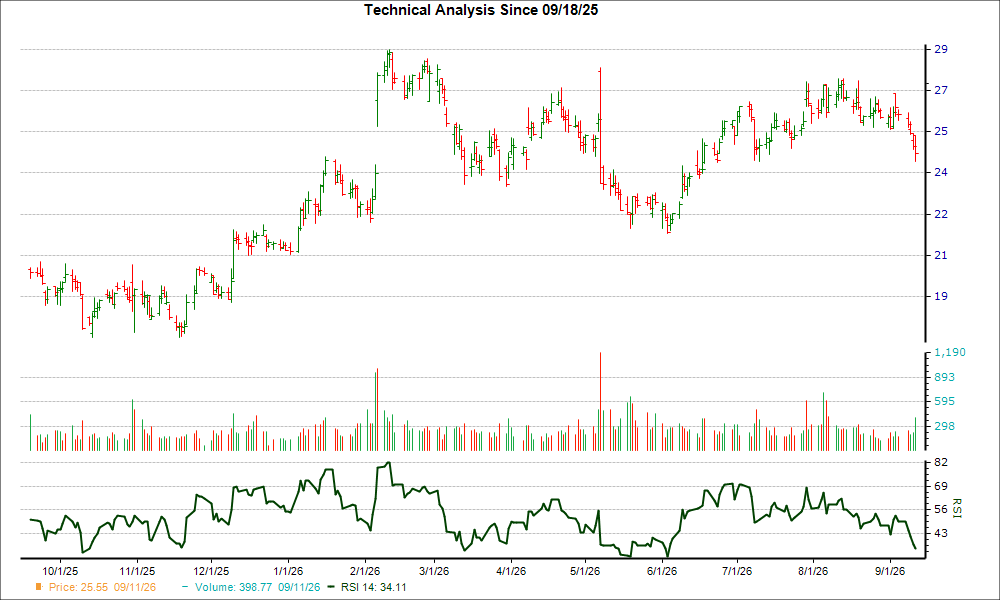This screenshot has height=600, width=1000.
Task: Click the price axis label 27
Action: [x=941, y=91]
